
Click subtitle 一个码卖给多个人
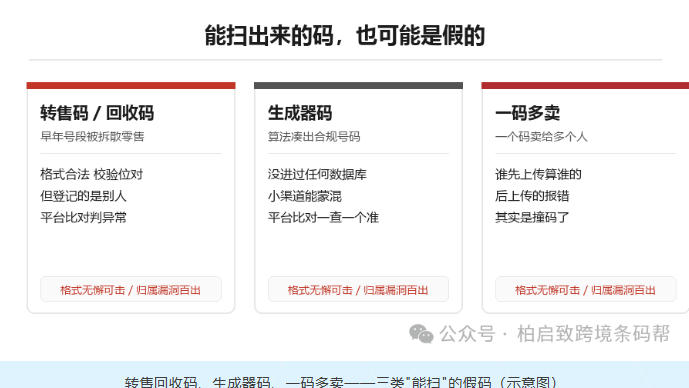click(541, 137)
